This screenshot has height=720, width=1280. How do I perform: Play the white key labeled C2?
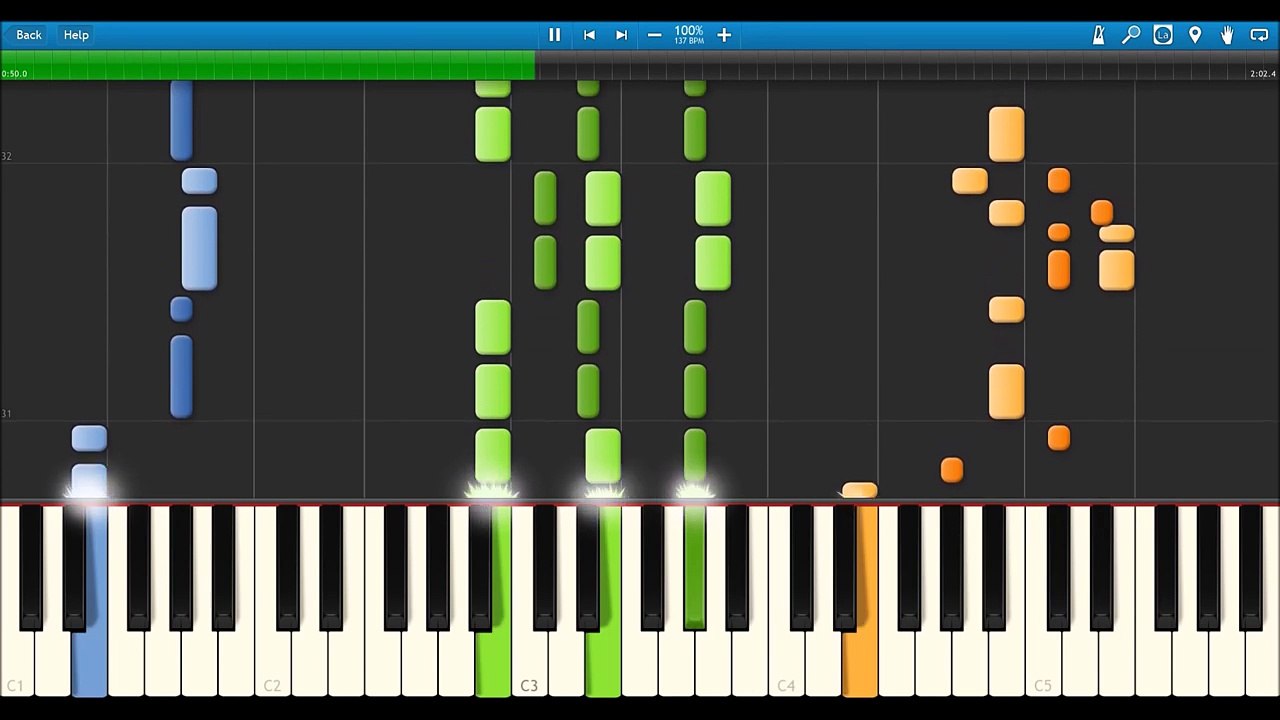[272, 665]
